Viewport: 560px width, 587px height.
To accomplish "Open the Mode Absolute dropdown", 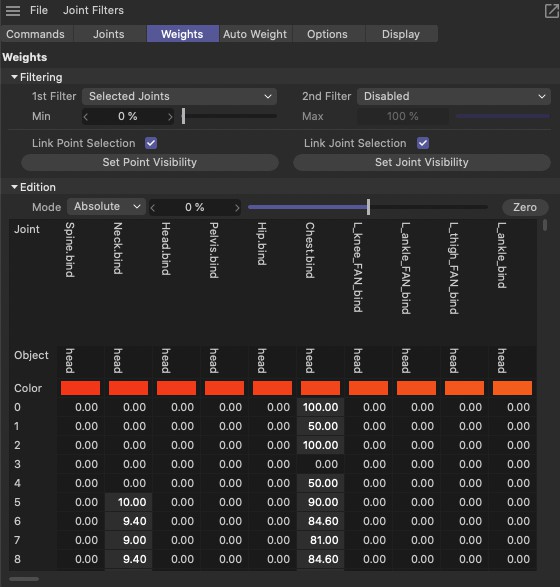I will [x=106, y=207].
